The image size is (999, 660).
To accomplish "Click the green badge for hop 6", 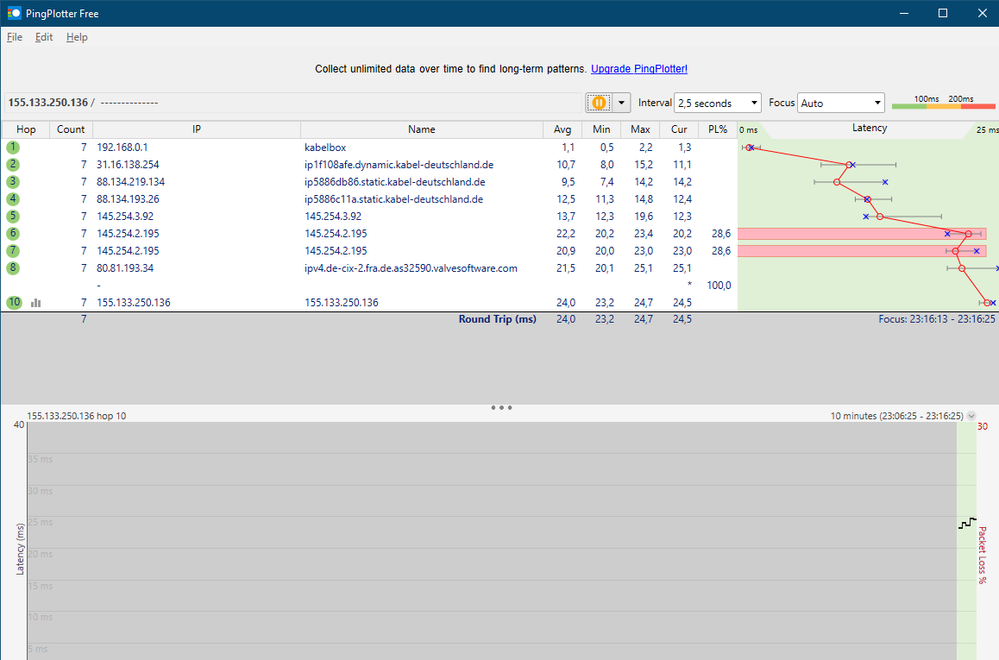I will tap(11, 233).
